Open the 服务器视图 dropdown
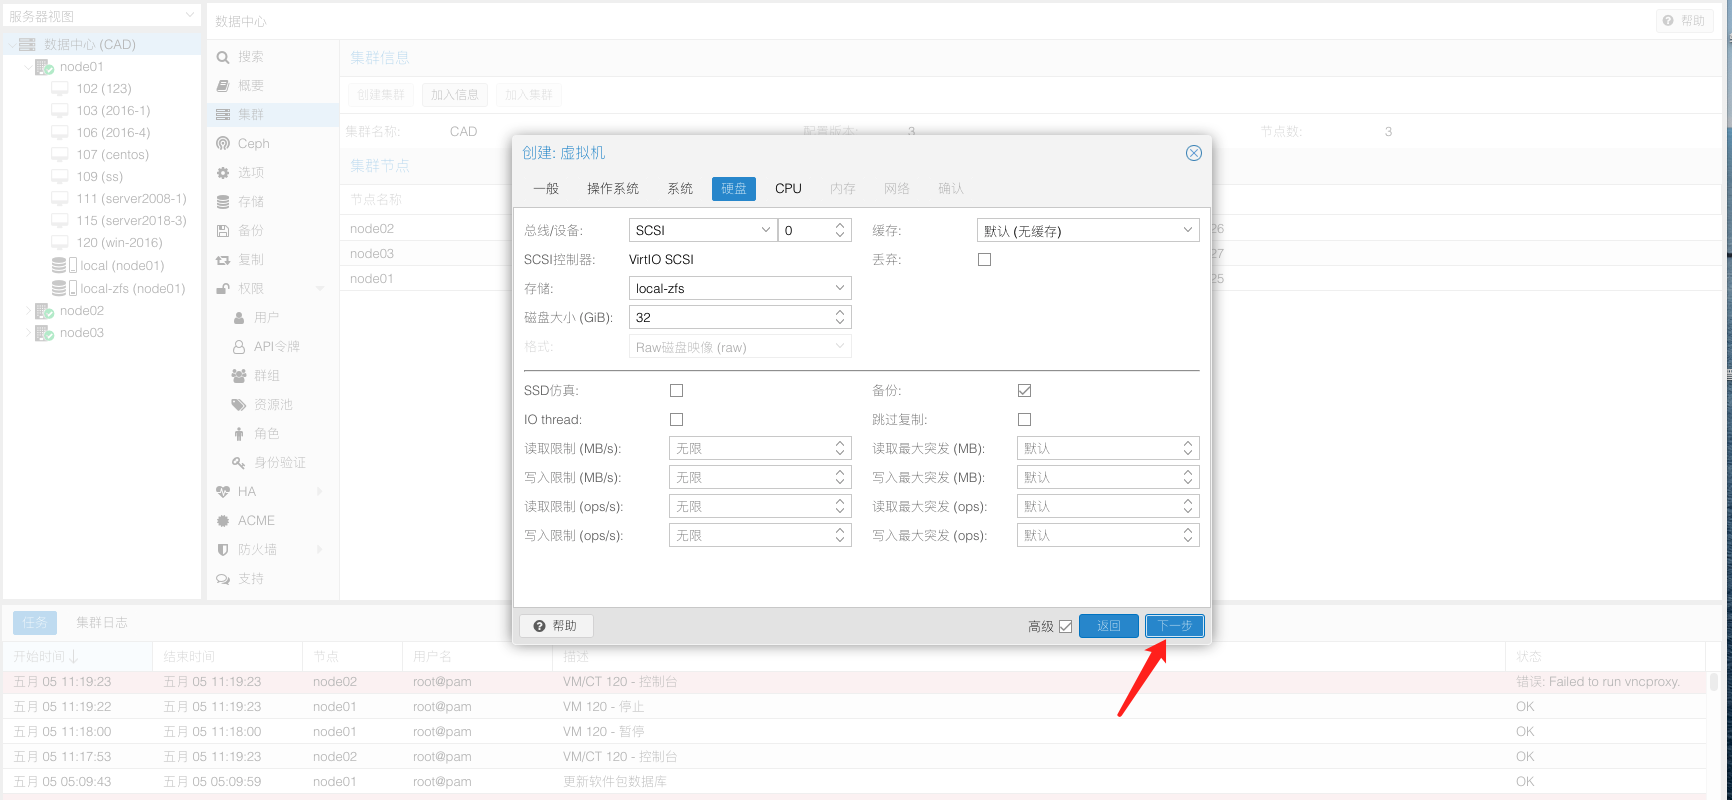Viewport: 1732px width, 800px height. (x=102, y=16)
